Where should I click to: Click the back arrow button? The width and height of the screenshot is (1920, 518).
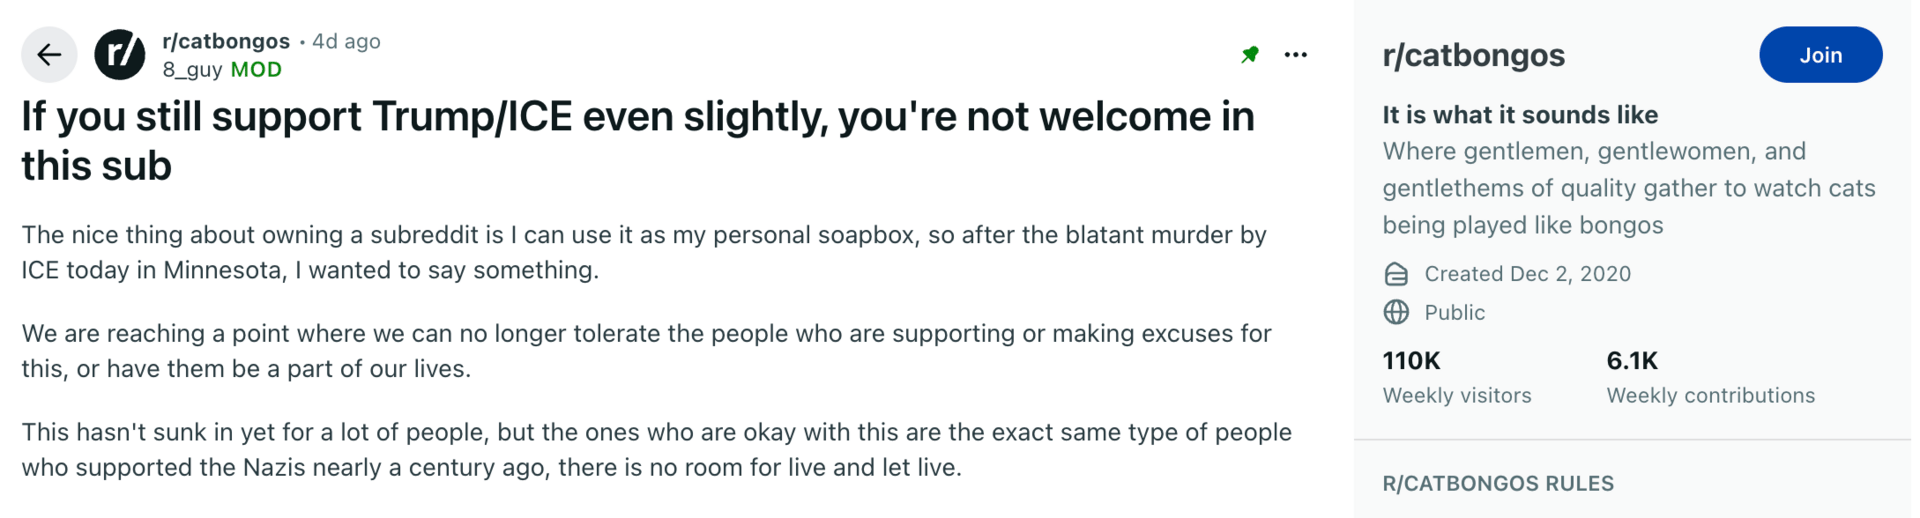[x=49, y=55]
